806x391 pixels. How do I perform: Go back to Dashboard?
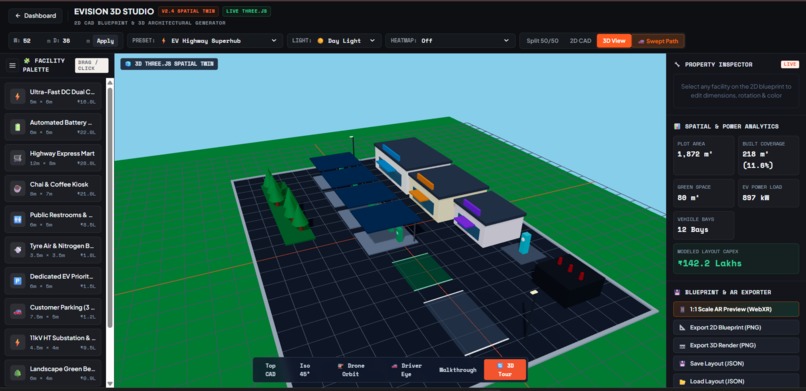coord(35,16)
